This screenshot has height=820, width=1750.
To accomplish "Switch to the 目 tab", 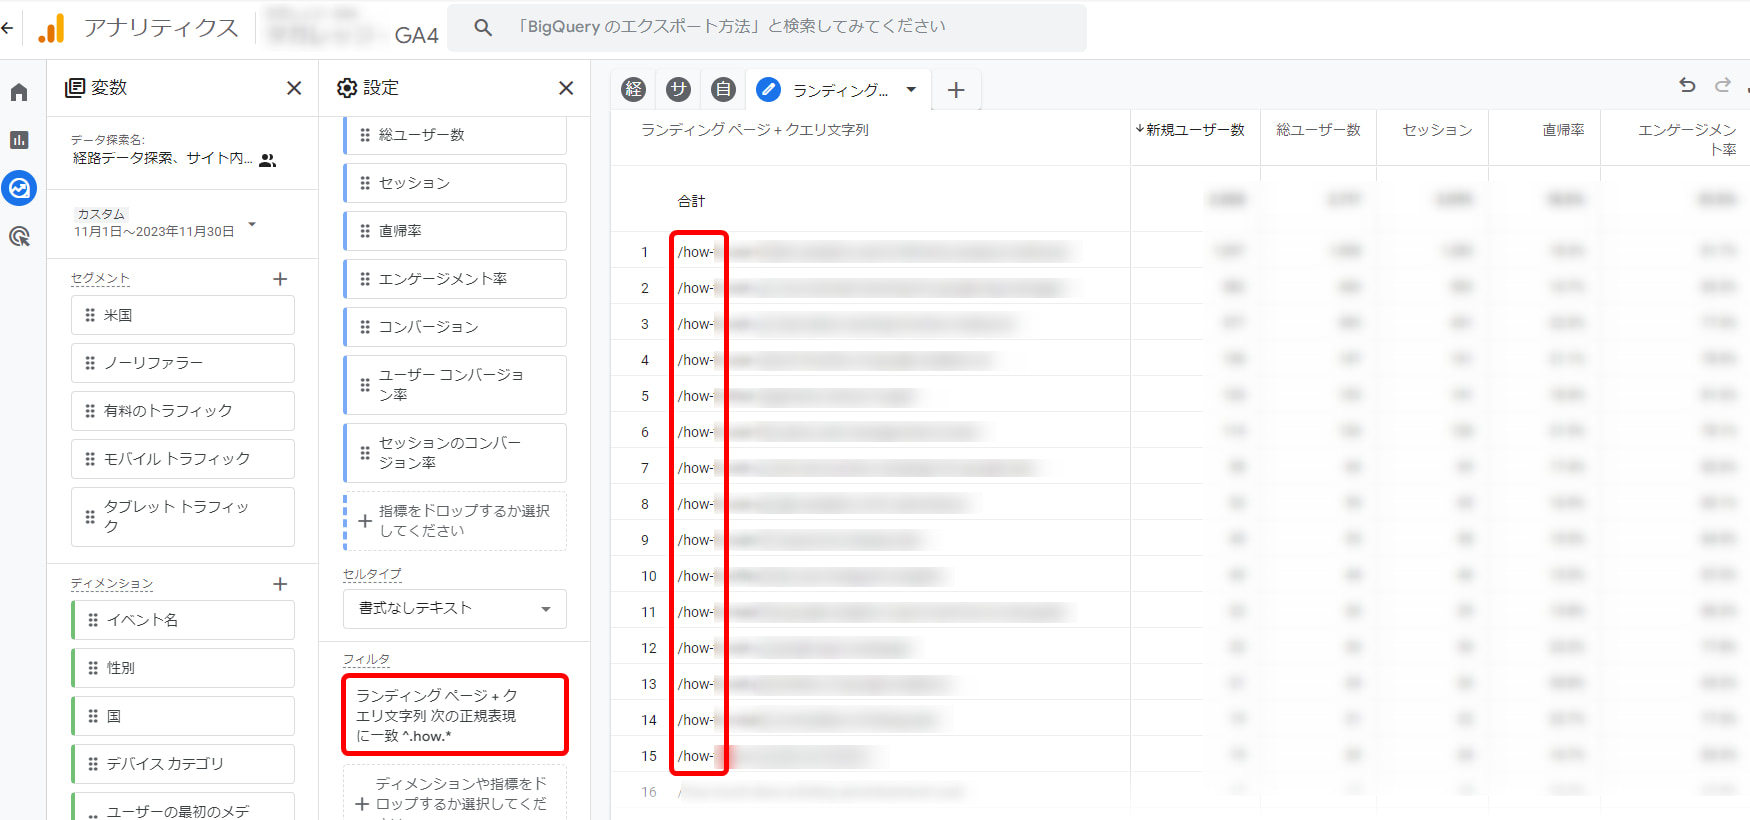I will (x=723, y=90).
